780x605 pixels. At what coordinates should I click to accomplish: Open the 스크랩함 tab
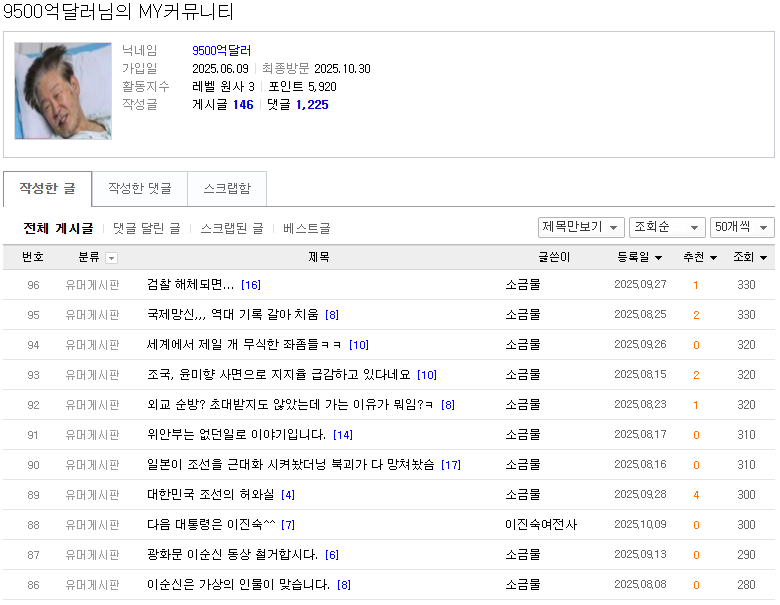pyautogui.click(x=227, y=188)
